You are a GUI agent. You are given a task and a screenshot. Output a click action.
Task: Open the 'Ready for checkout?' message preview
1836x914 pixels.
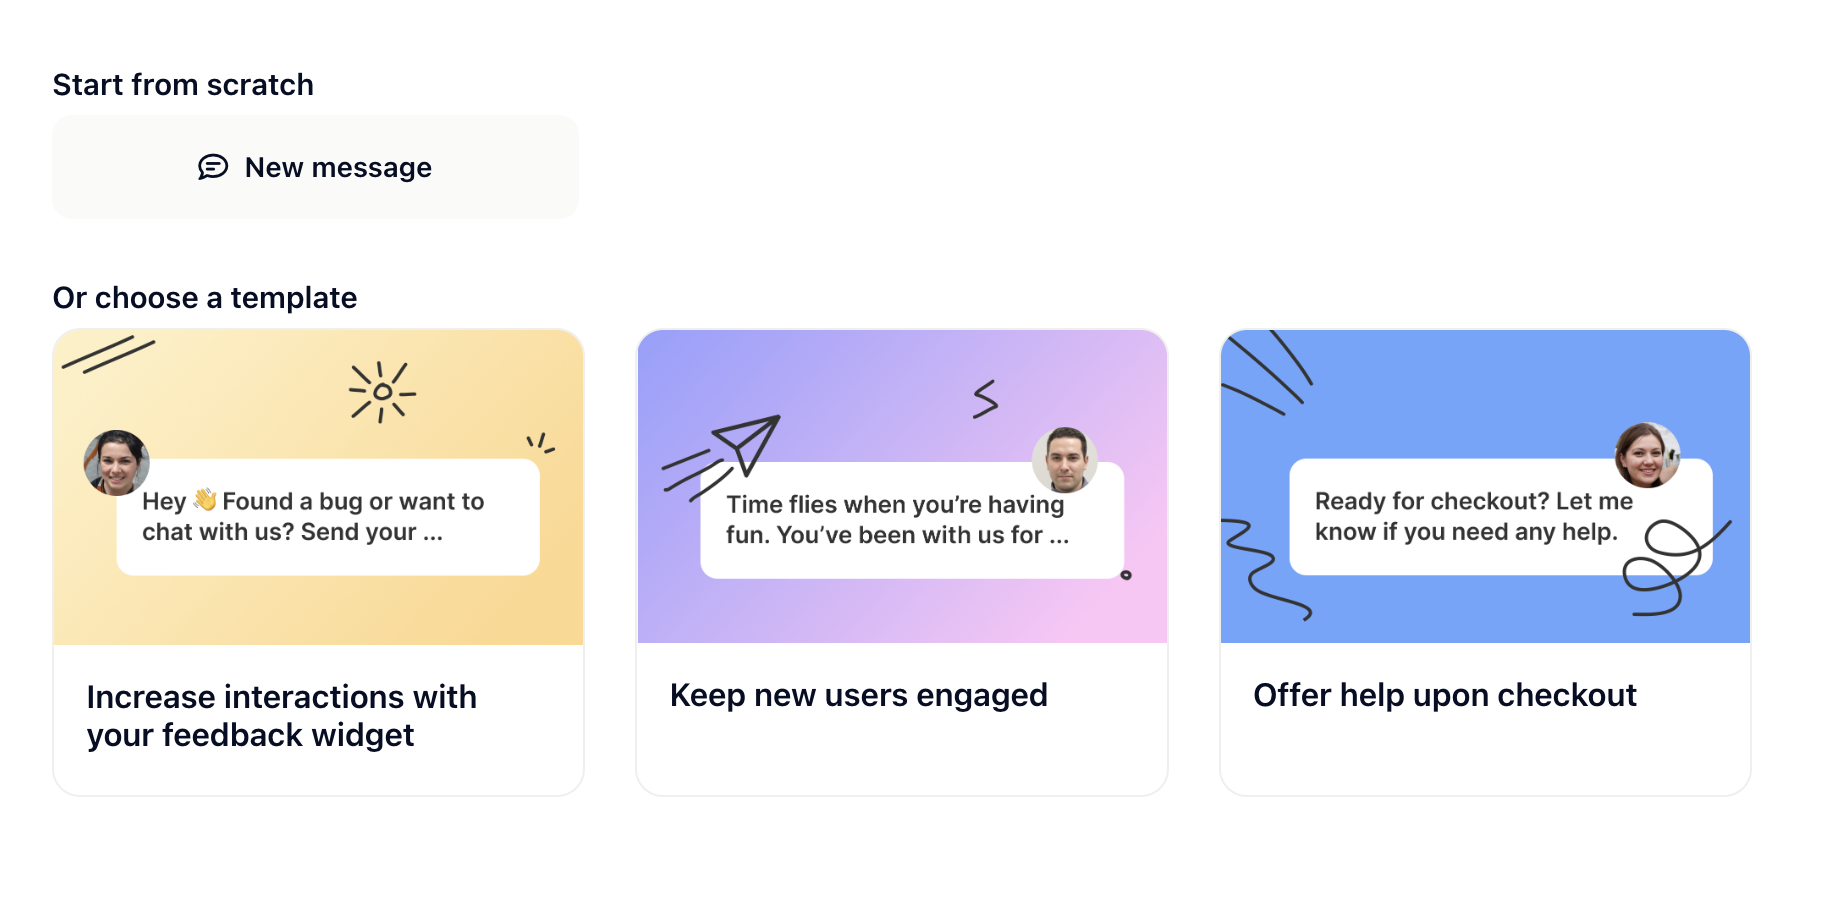(1501, 517)
